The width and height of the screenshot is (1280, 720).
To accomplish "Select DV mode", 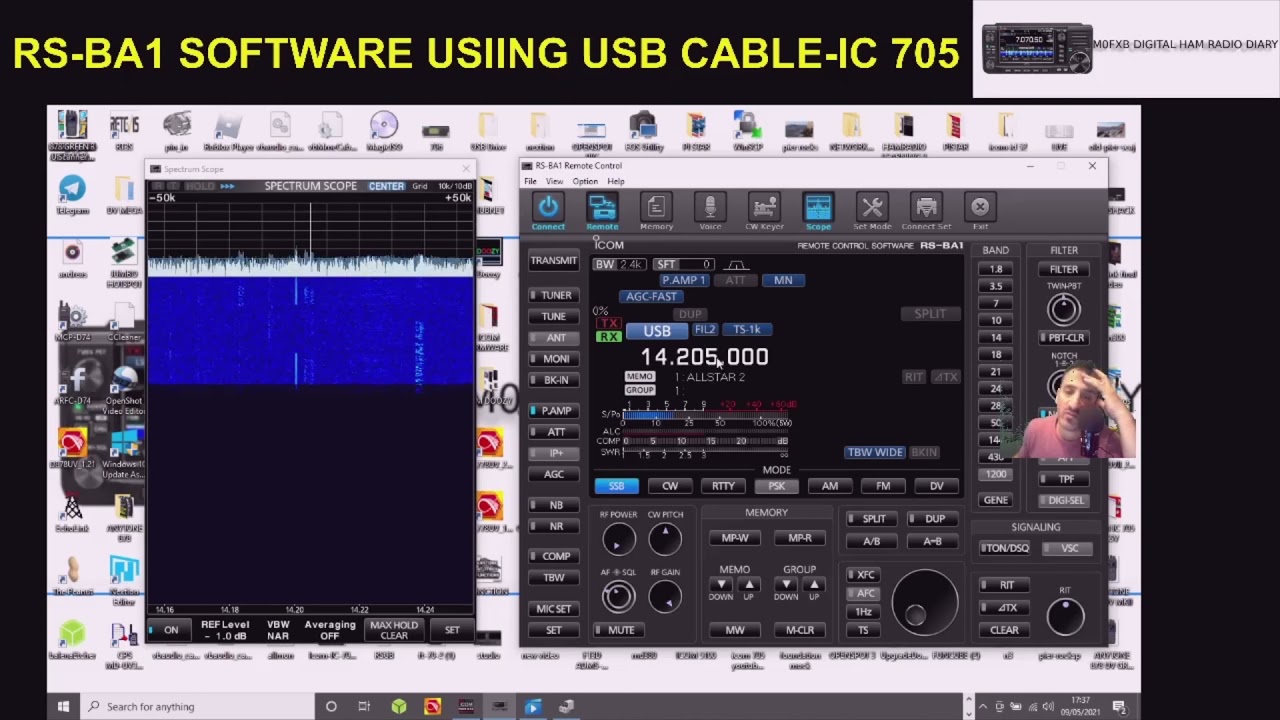I will (936, 486).
